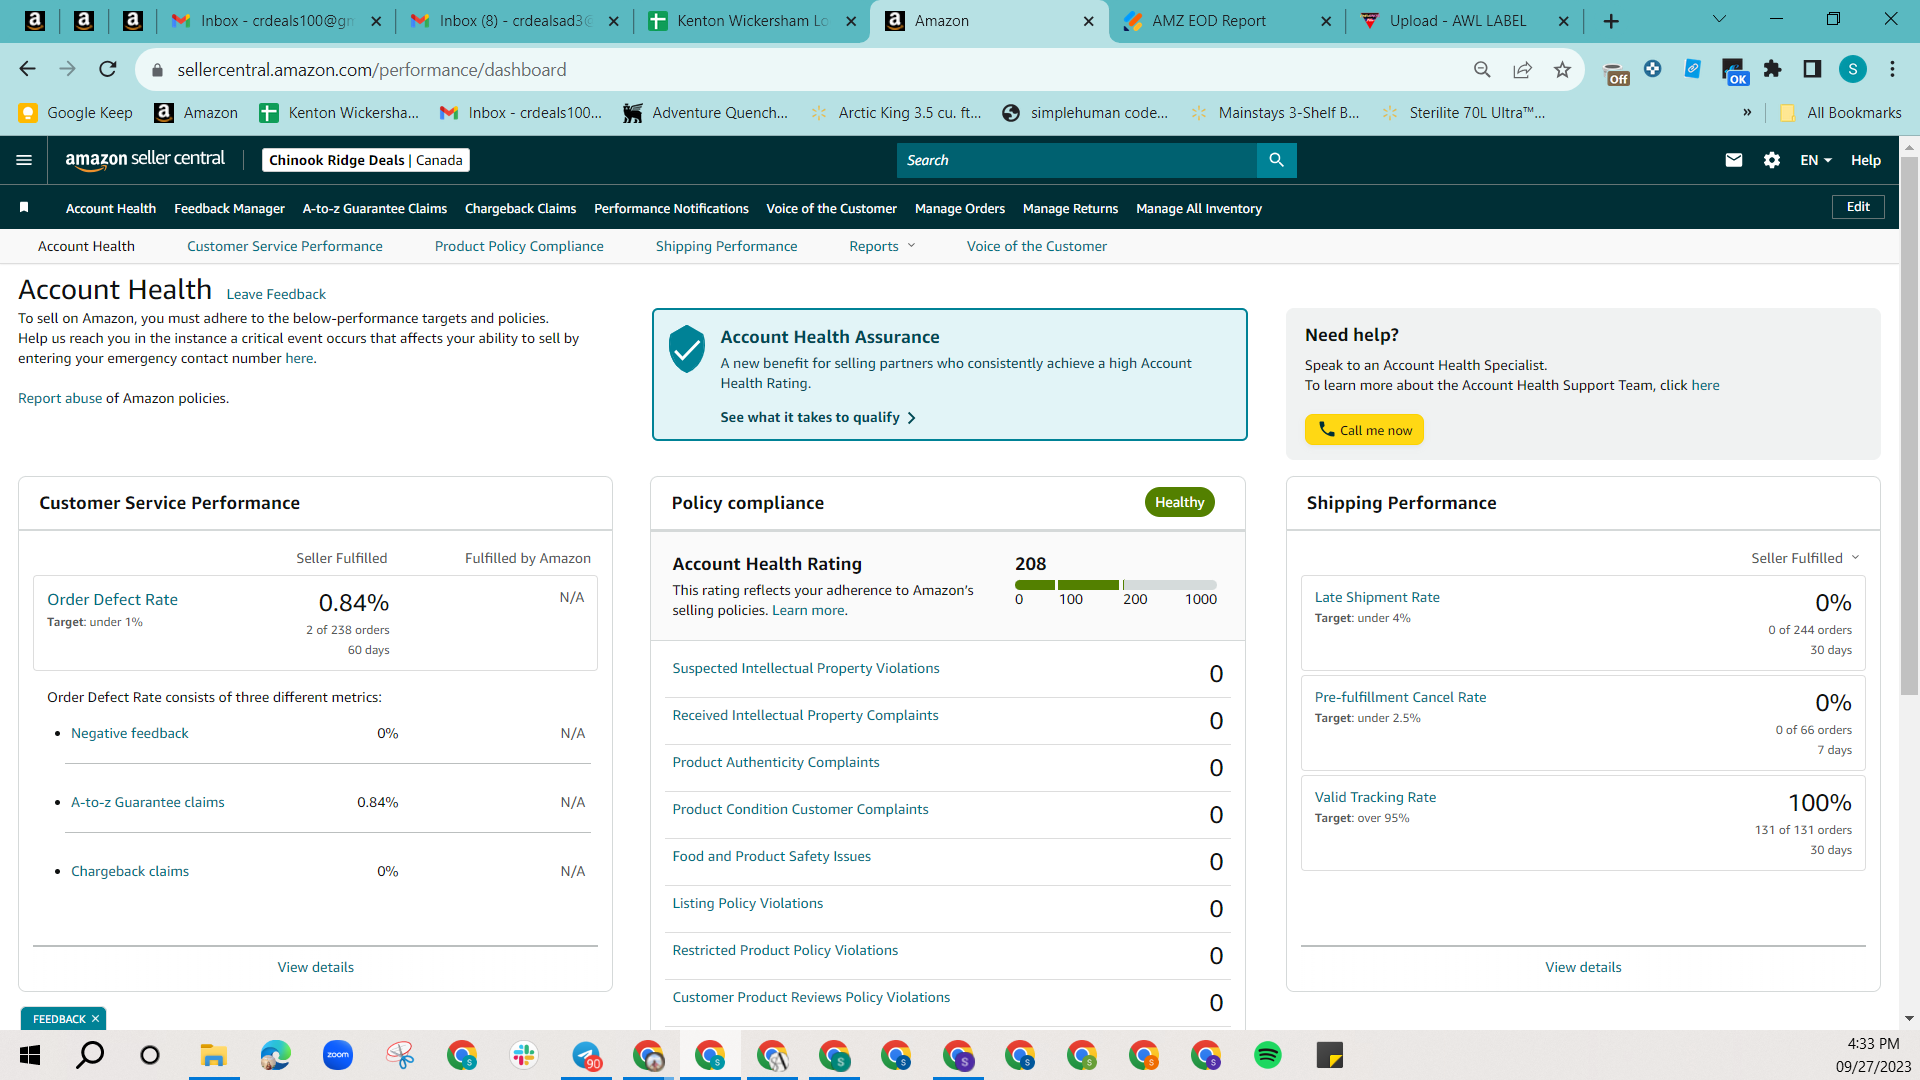Click View details under Shipping Performance
1920x1080 pixels.
point(1583,967)
